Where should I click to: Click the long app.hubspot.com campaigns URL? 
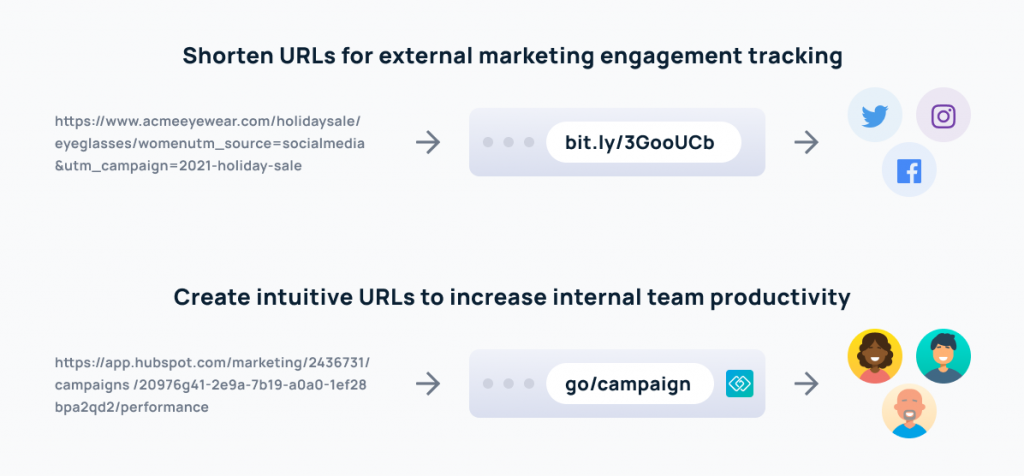click(x=212, y=385)
